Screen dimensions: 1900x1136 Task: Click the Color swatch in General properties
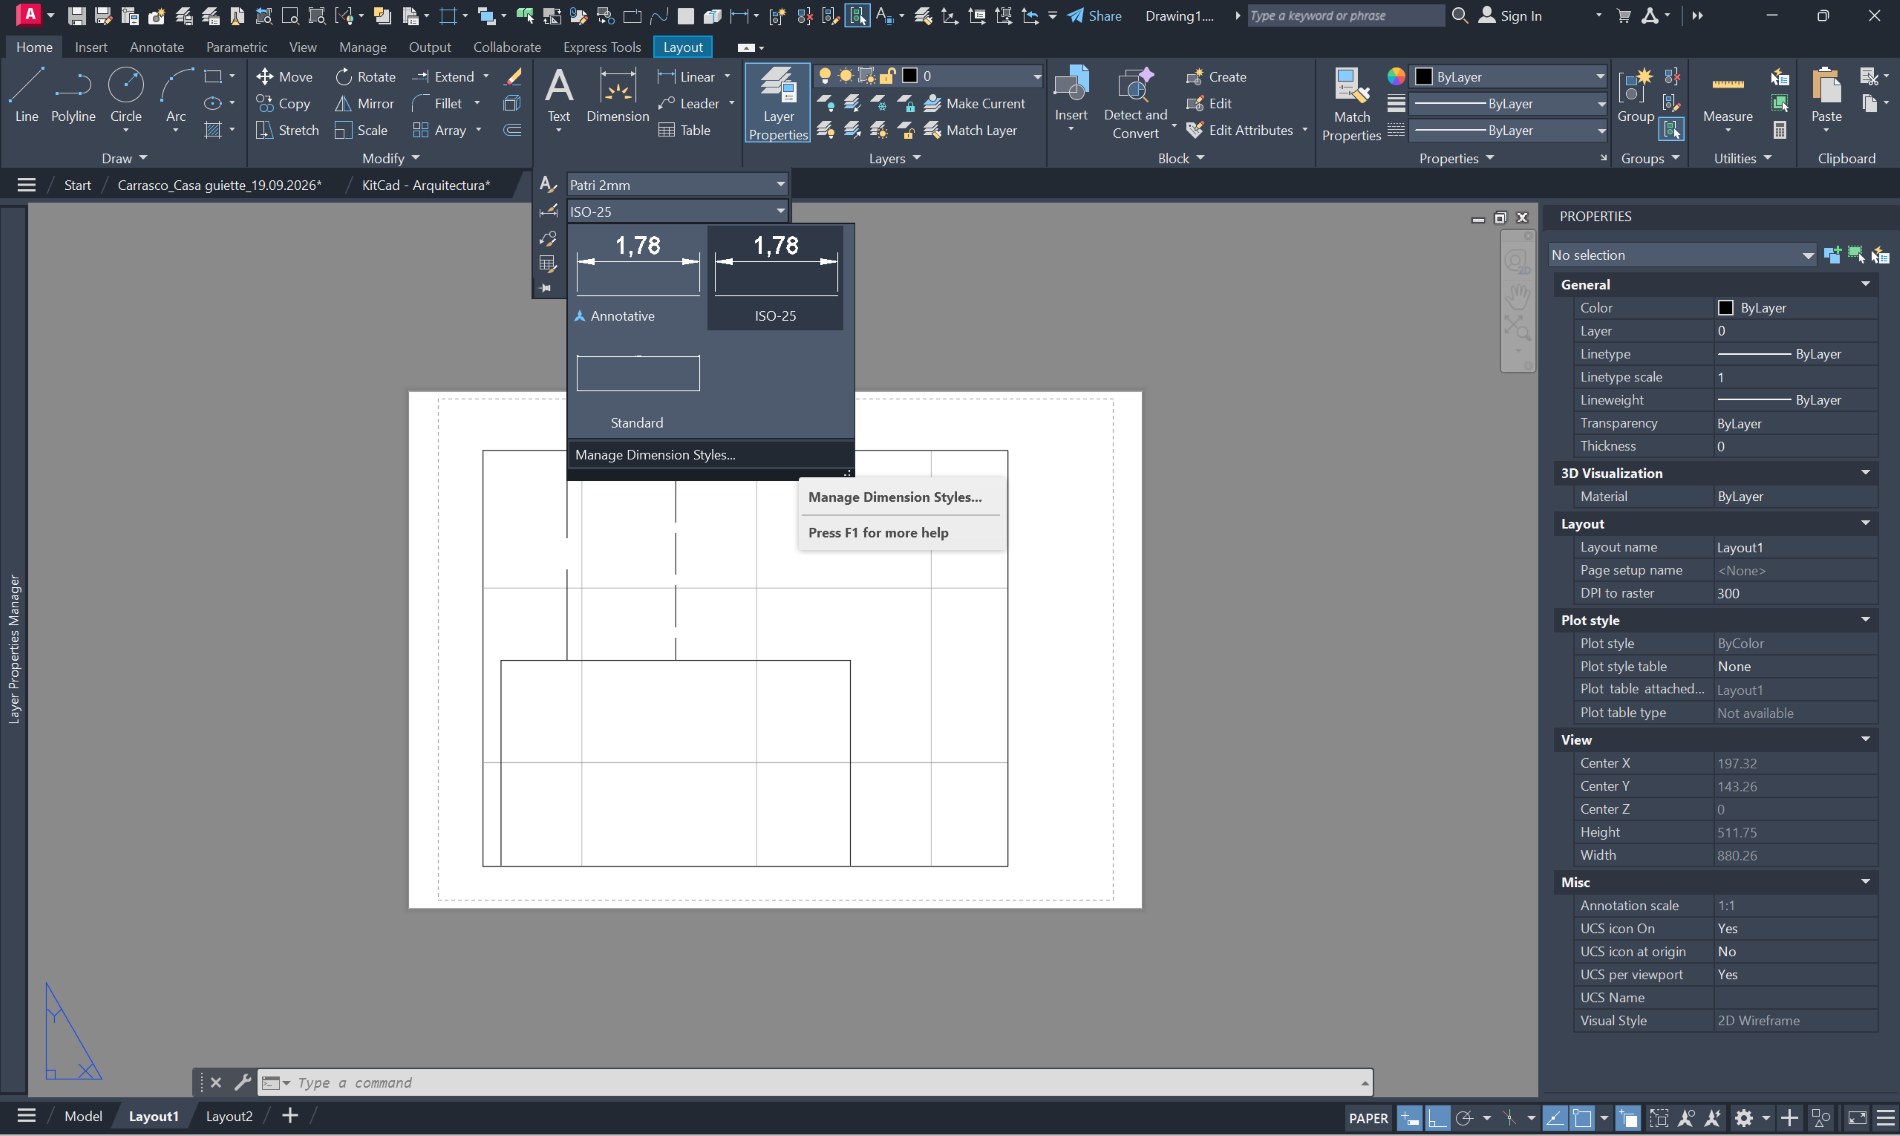(1725, 308)
